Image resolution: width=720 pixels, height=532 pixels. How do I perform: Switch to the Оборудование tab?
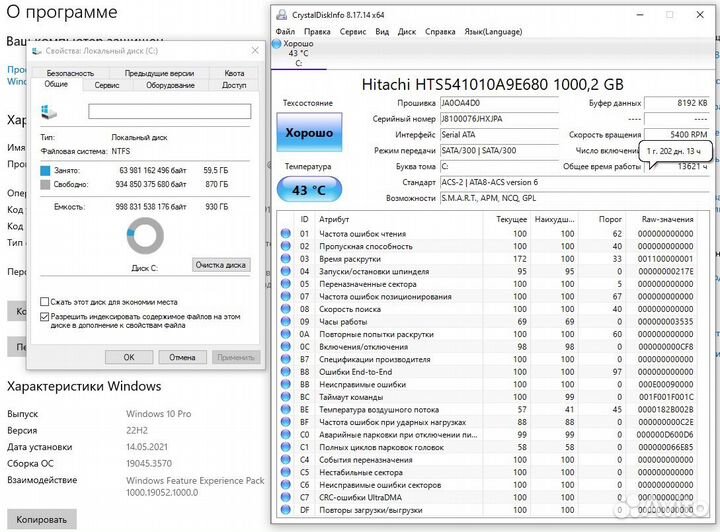(170, 85)
